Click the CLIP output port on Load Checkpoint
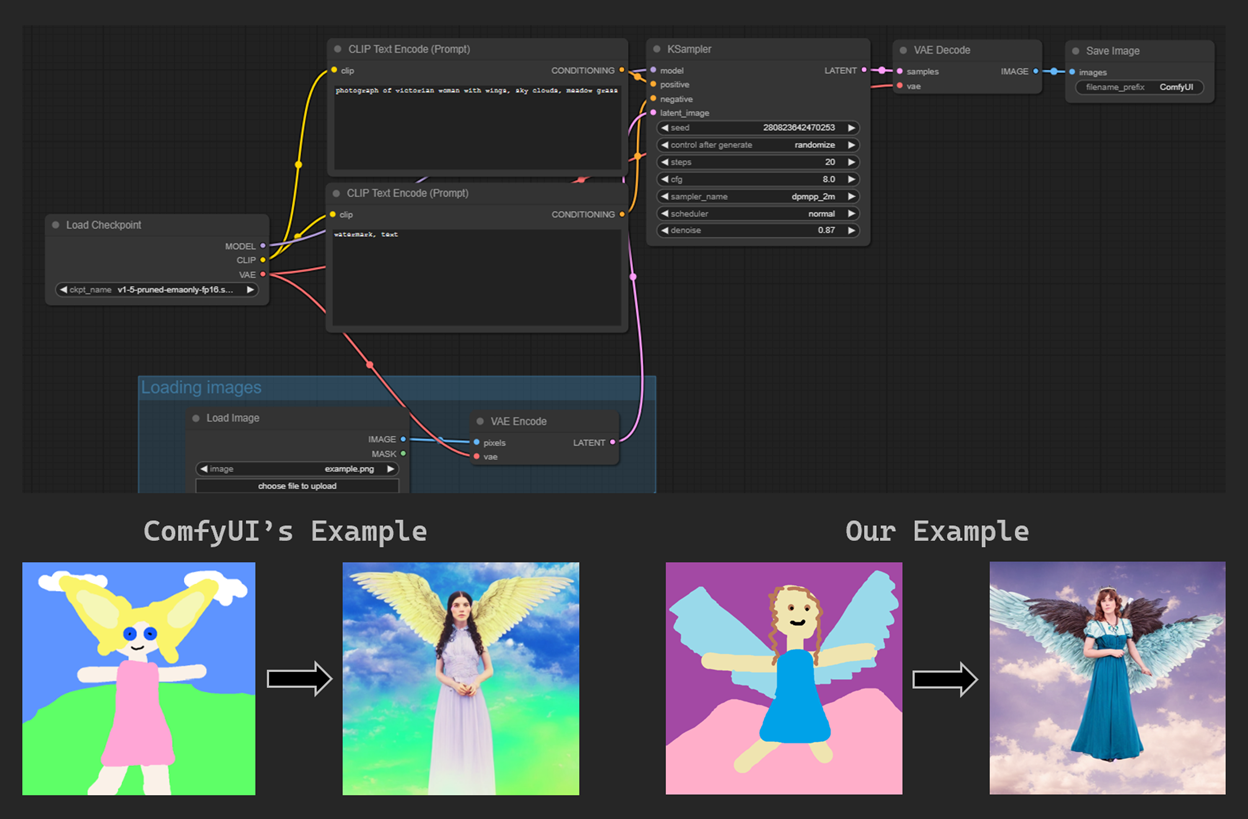This screenshot has width=1248, height=819. (263, 260)
